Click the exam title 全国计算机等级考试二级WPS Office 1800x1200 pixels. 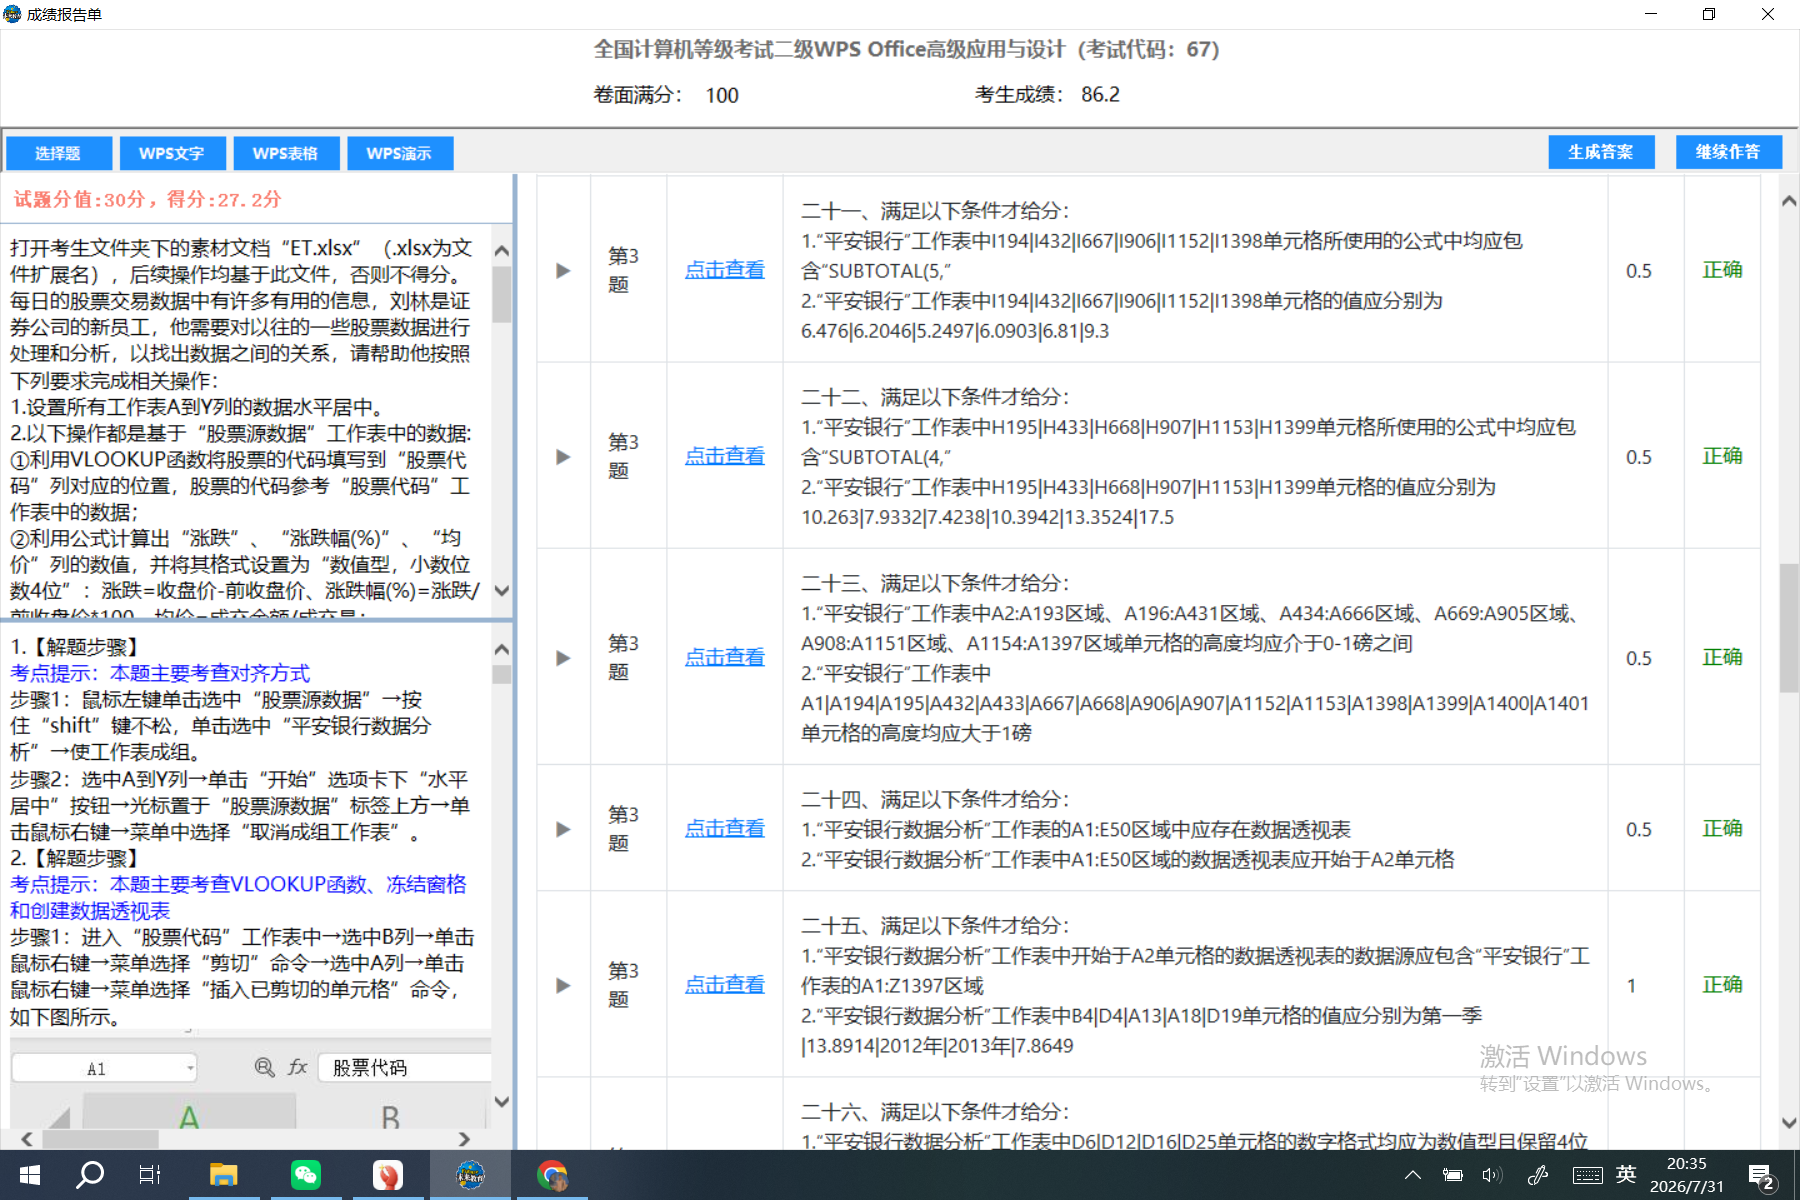(x=907, y=49)
